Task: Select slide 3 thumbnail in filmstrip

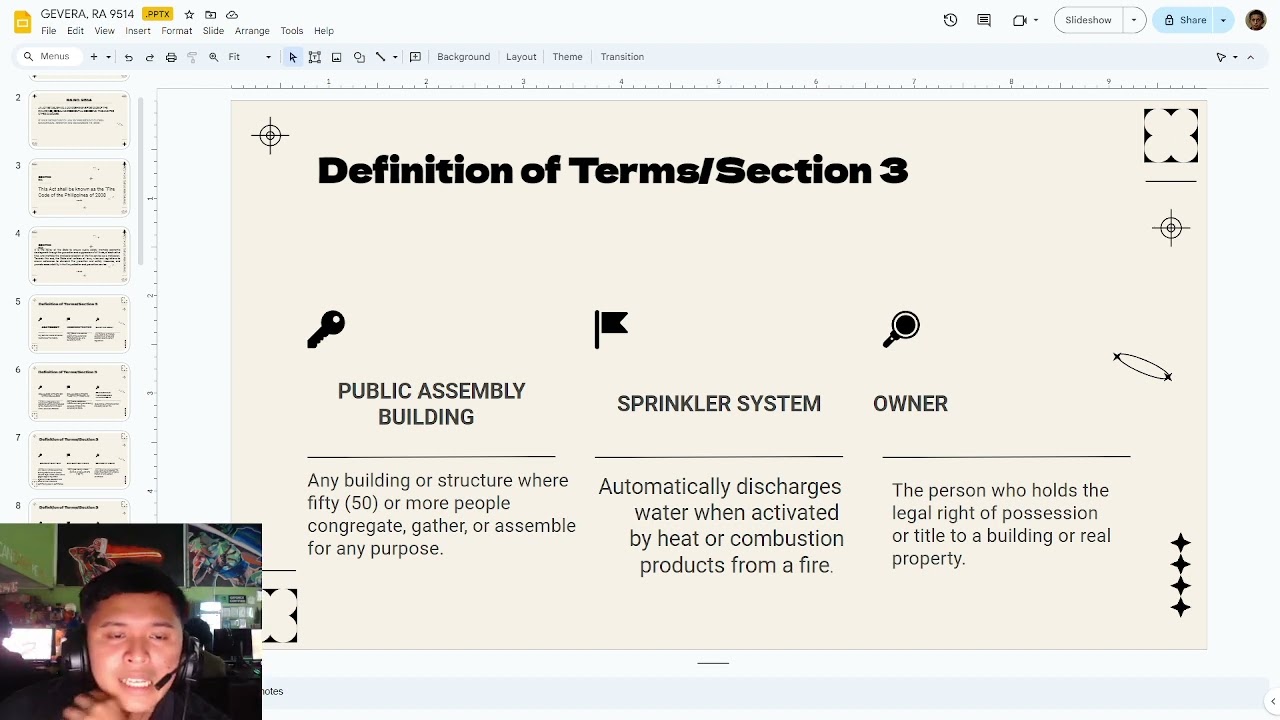Action: pos(79,188)
